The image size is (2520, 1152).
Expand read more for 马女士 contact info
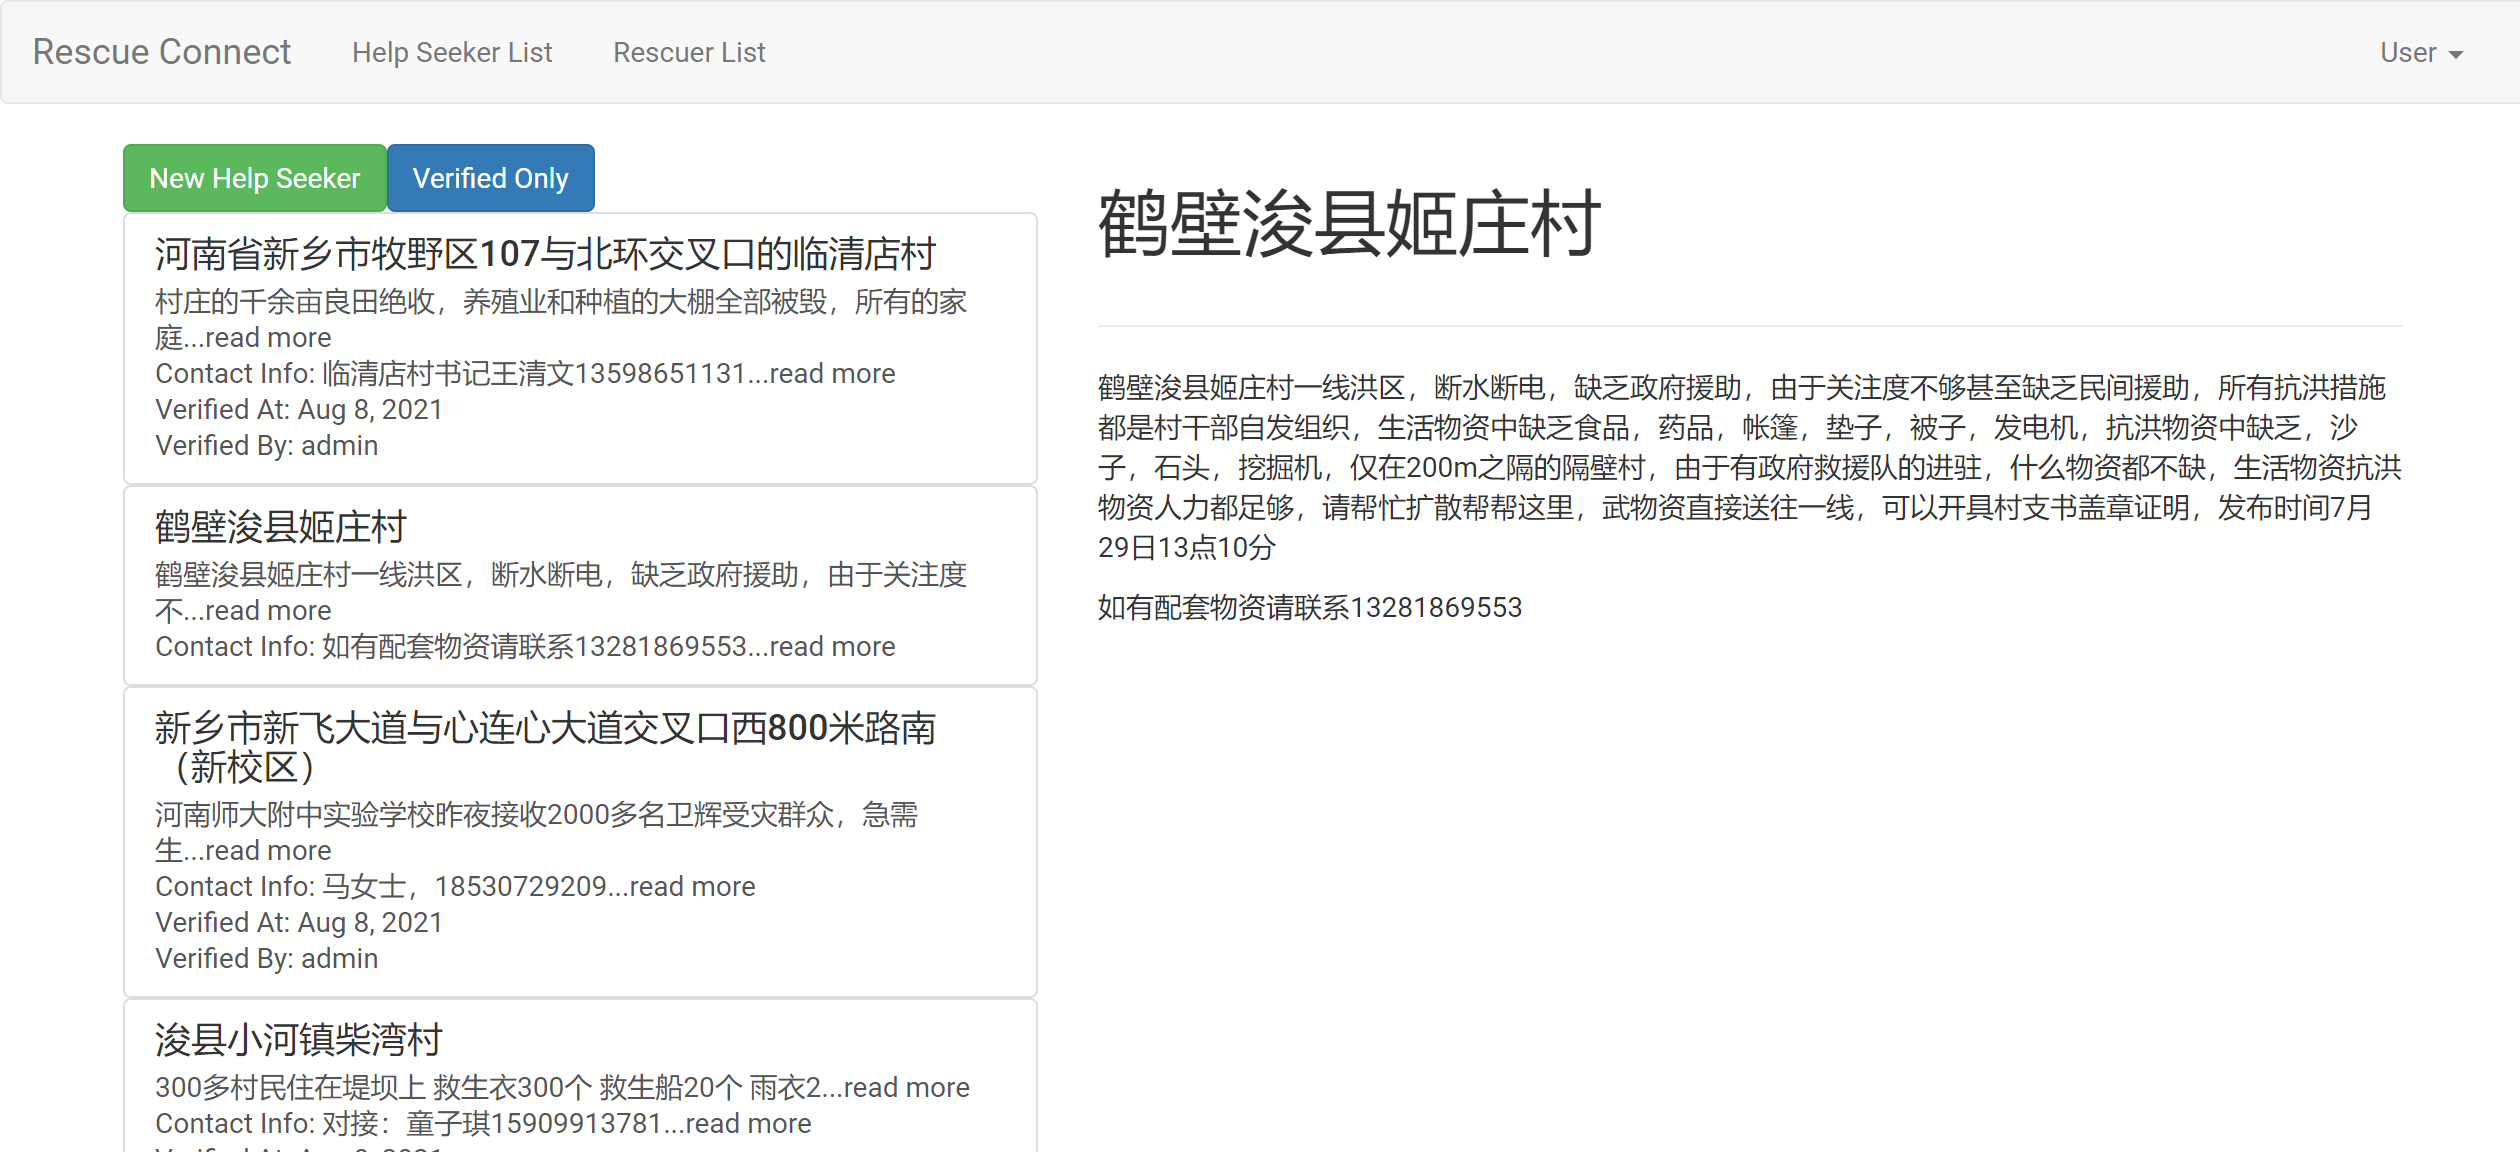point(692,887)
